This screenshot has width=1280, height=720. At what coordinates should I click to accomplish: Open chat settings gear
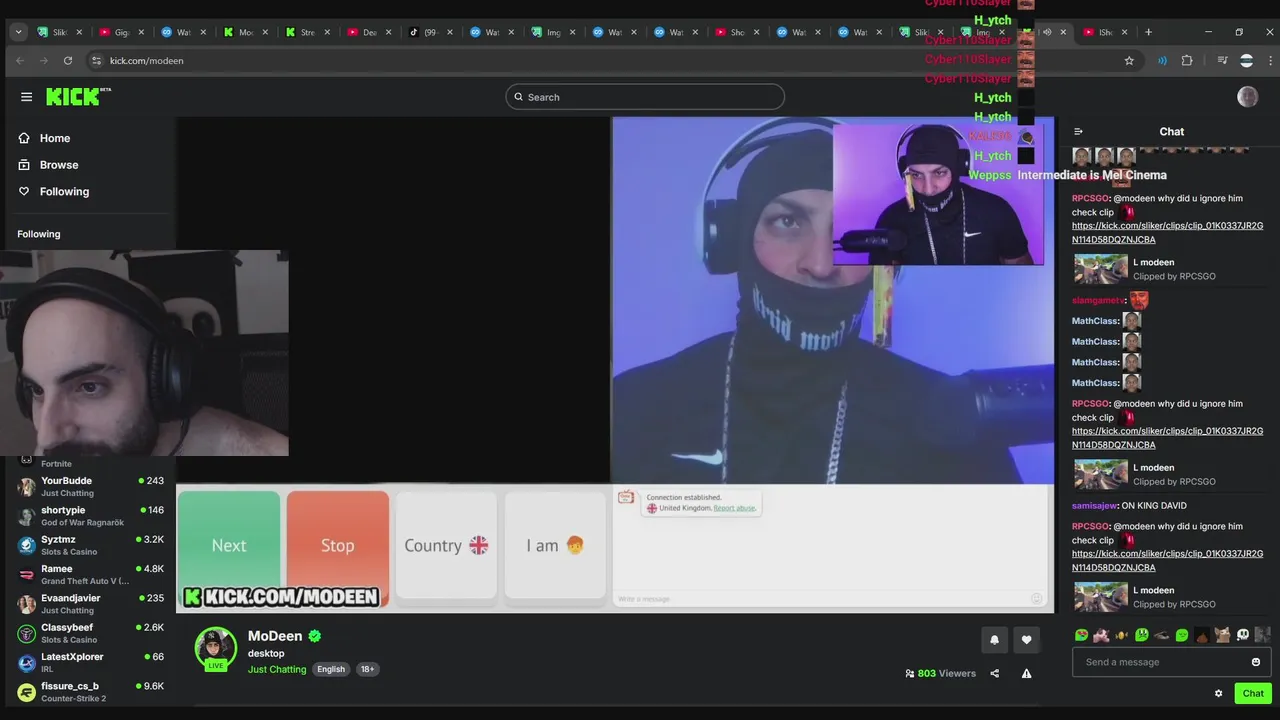1218,693
